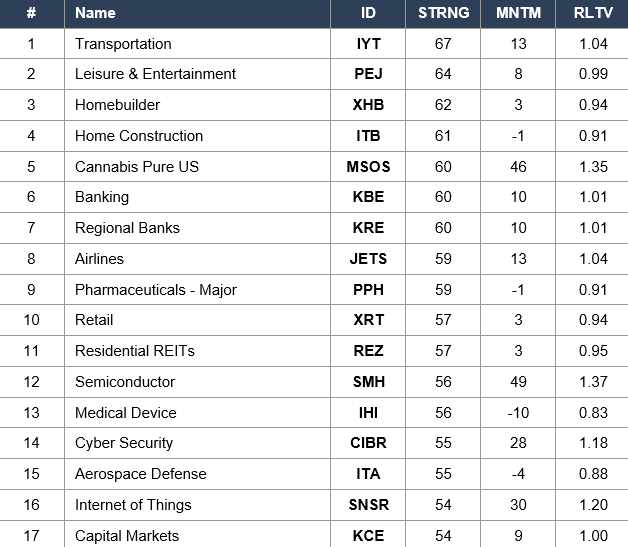Viewport: 628px width, 547px height.
Task: Click the SMH ticker ID
Action: tap(368, 382)
